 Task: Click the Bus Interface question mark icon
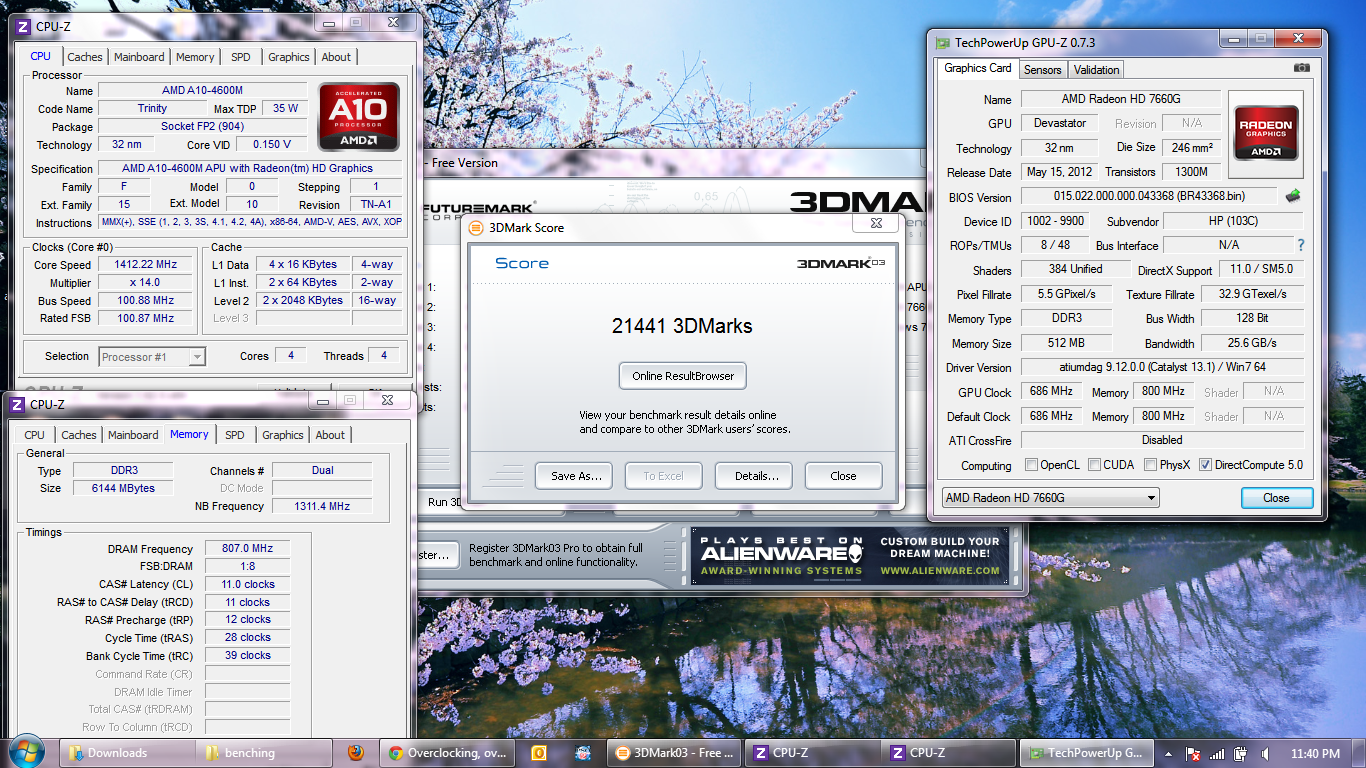coord(1301,245)
